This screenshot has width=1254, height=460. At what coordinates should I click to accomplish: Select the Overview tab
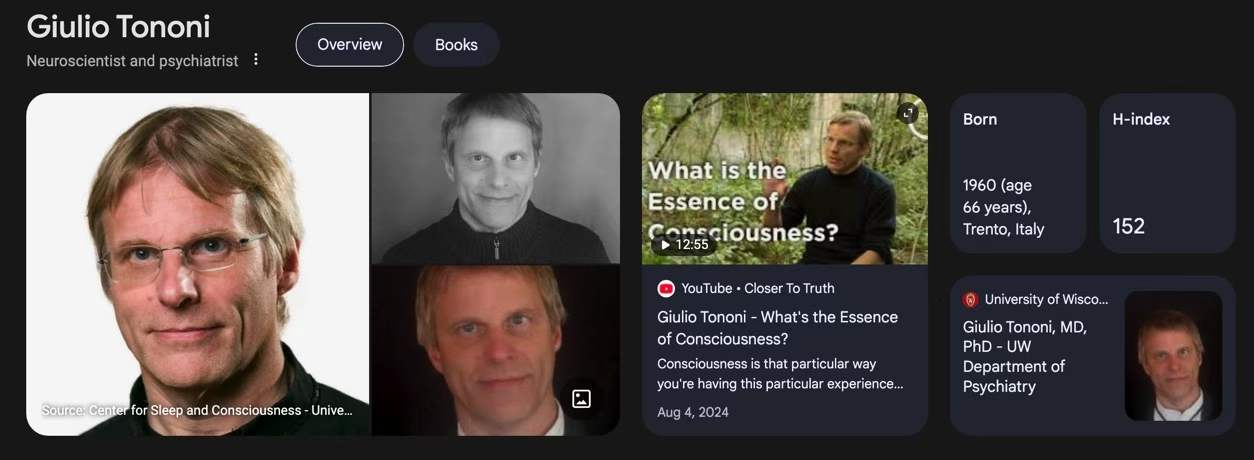(x=350, y=45)
